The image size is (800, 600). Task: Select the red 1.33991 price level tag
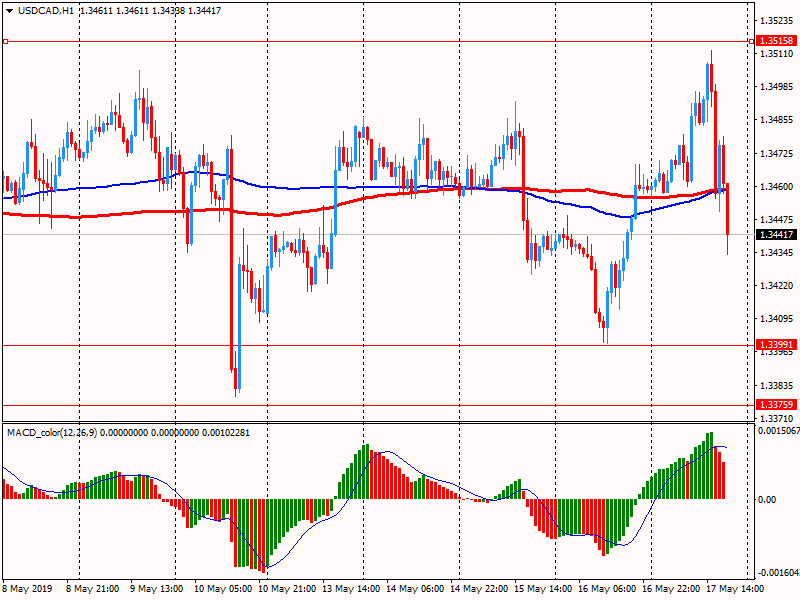click(x=776, y=345)
